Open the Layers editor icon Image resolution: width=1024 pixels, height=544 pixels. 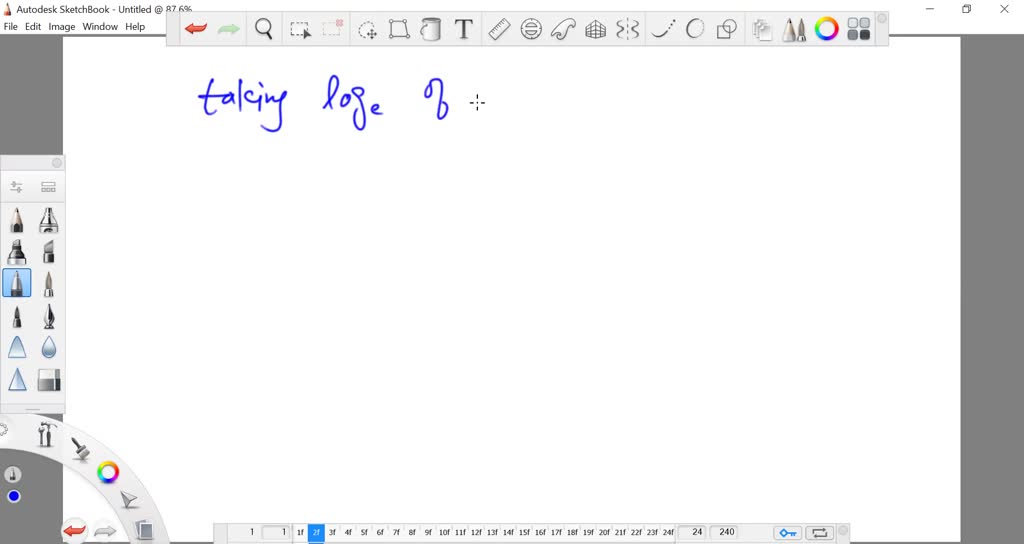click(761, 29)
